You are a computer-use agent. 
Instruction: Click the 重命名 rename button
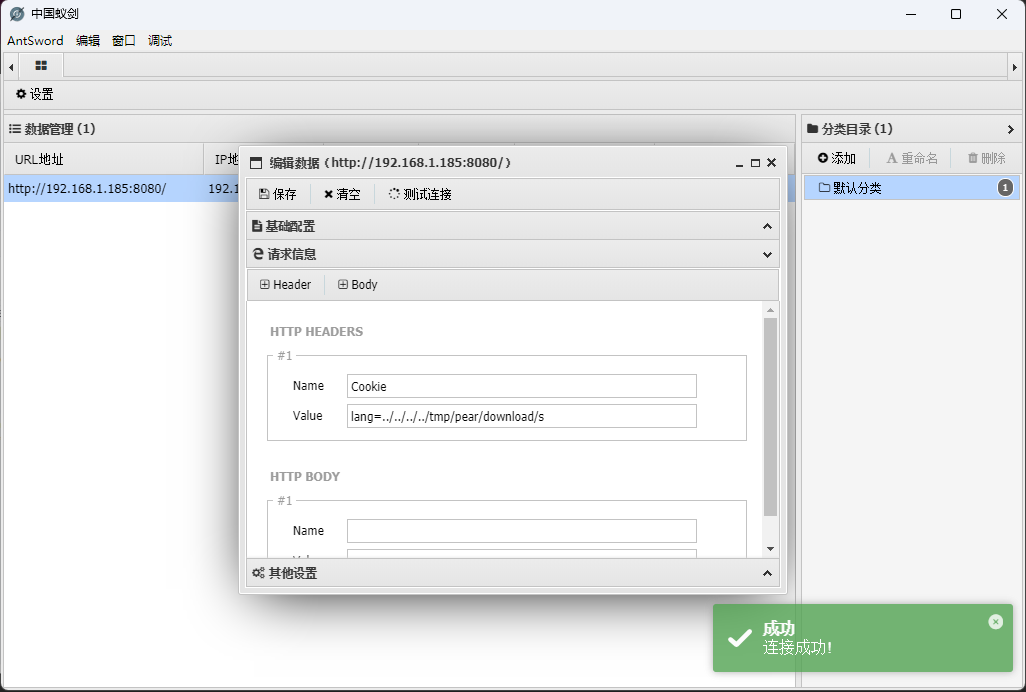pos(911,158)
